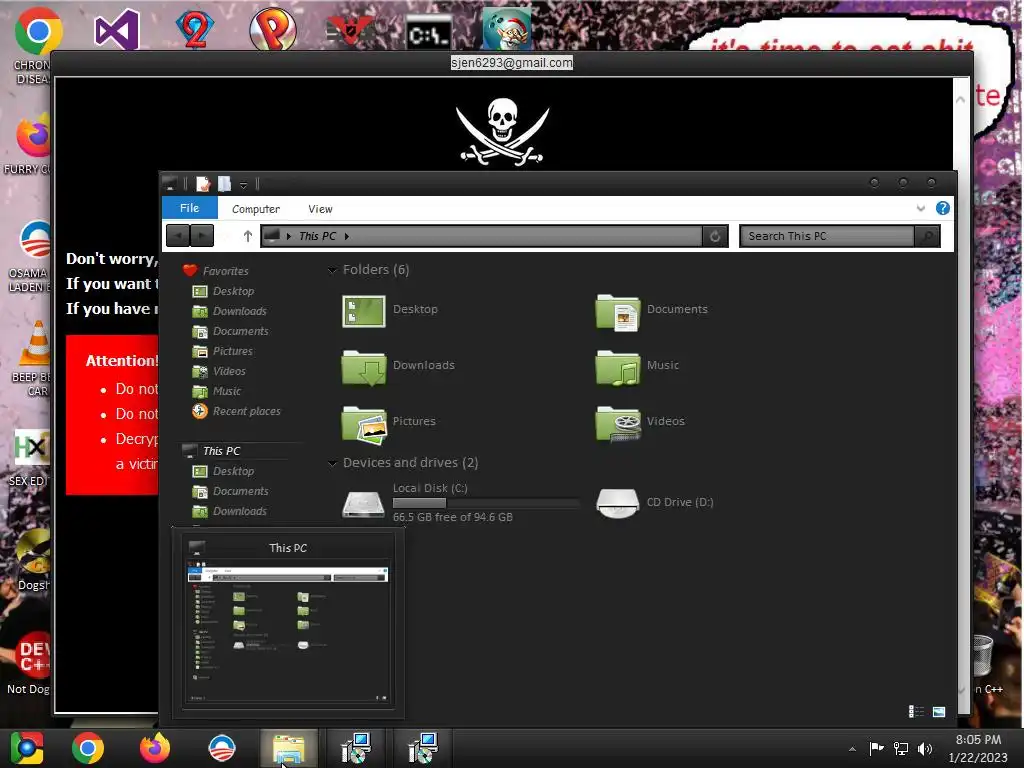1024x768 pixels.
Task: Open the Downloads folder tile
Action: click(398, 366)
